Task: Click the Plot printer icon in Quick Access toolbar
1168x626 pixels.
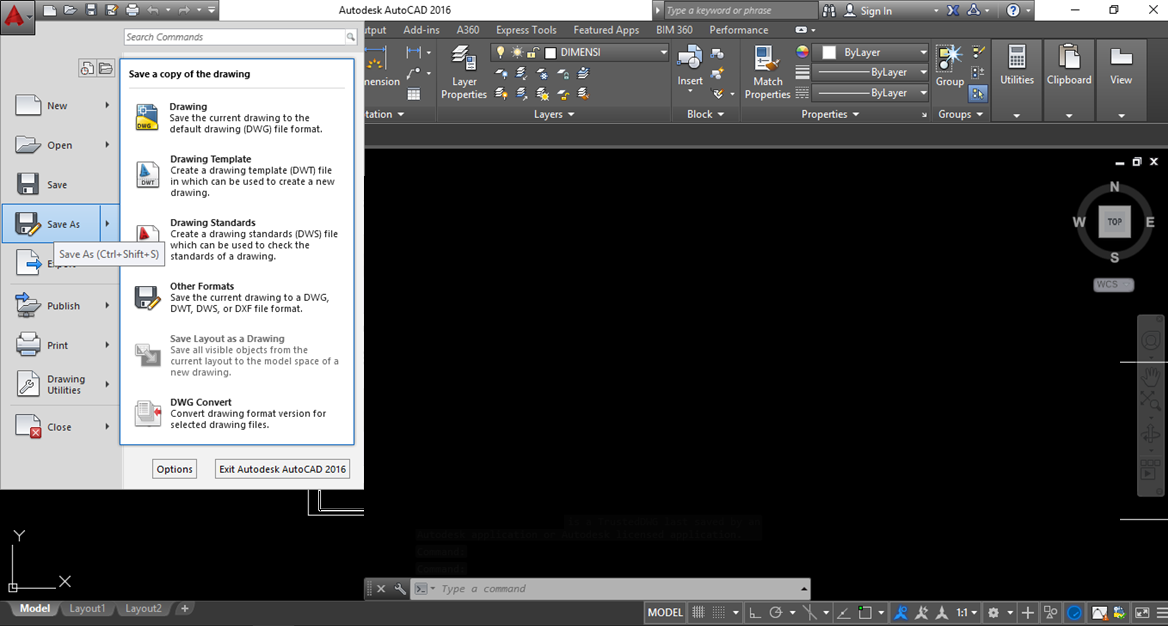Action: [x=133, y=10]
